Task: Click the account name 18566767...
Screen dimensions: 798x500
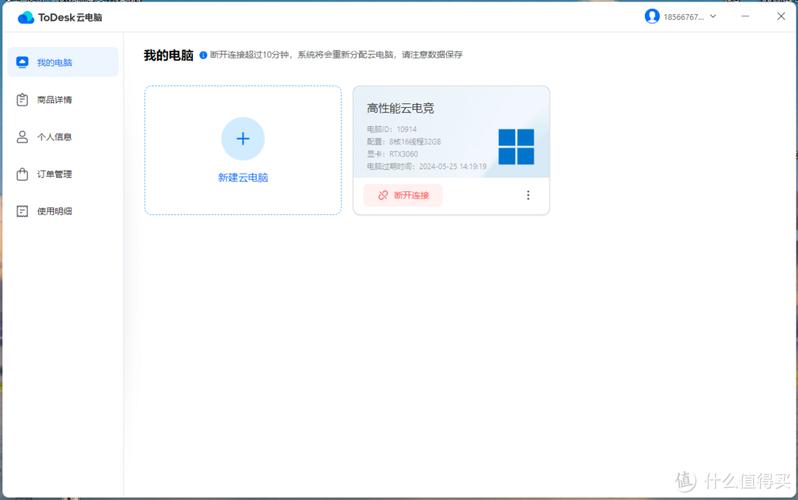Action: coord(683,17)
